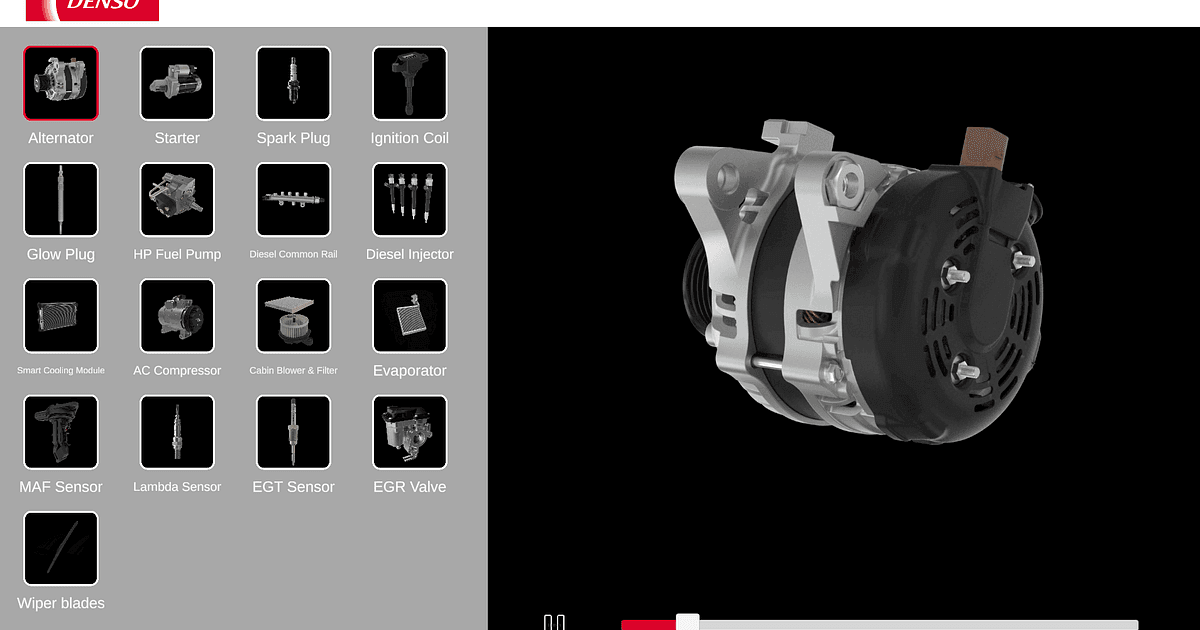This screenshot has width=1200, height=630.
Task: Open the Ignition Coil model
Action: coord(409,83)
